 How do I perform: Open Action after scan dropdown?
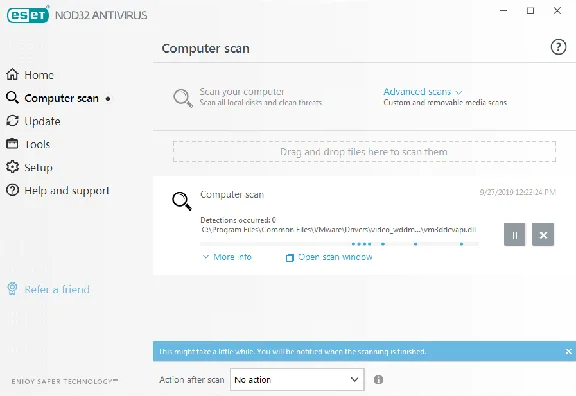[x=297, y=379]
